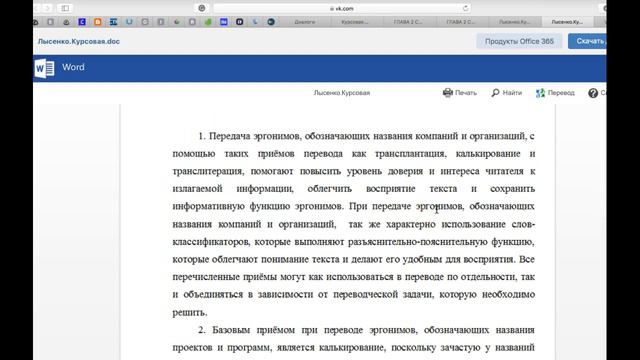Click the word "калькирование," in paragraph 2

(352, 347)
